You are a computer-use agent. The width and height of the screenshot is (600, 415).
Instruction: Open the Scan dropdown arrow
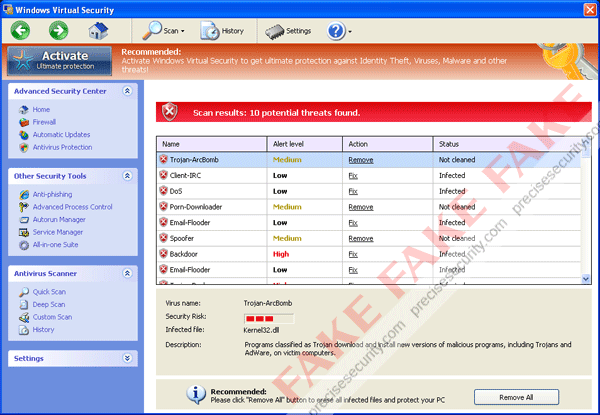(x=183, y=31)
